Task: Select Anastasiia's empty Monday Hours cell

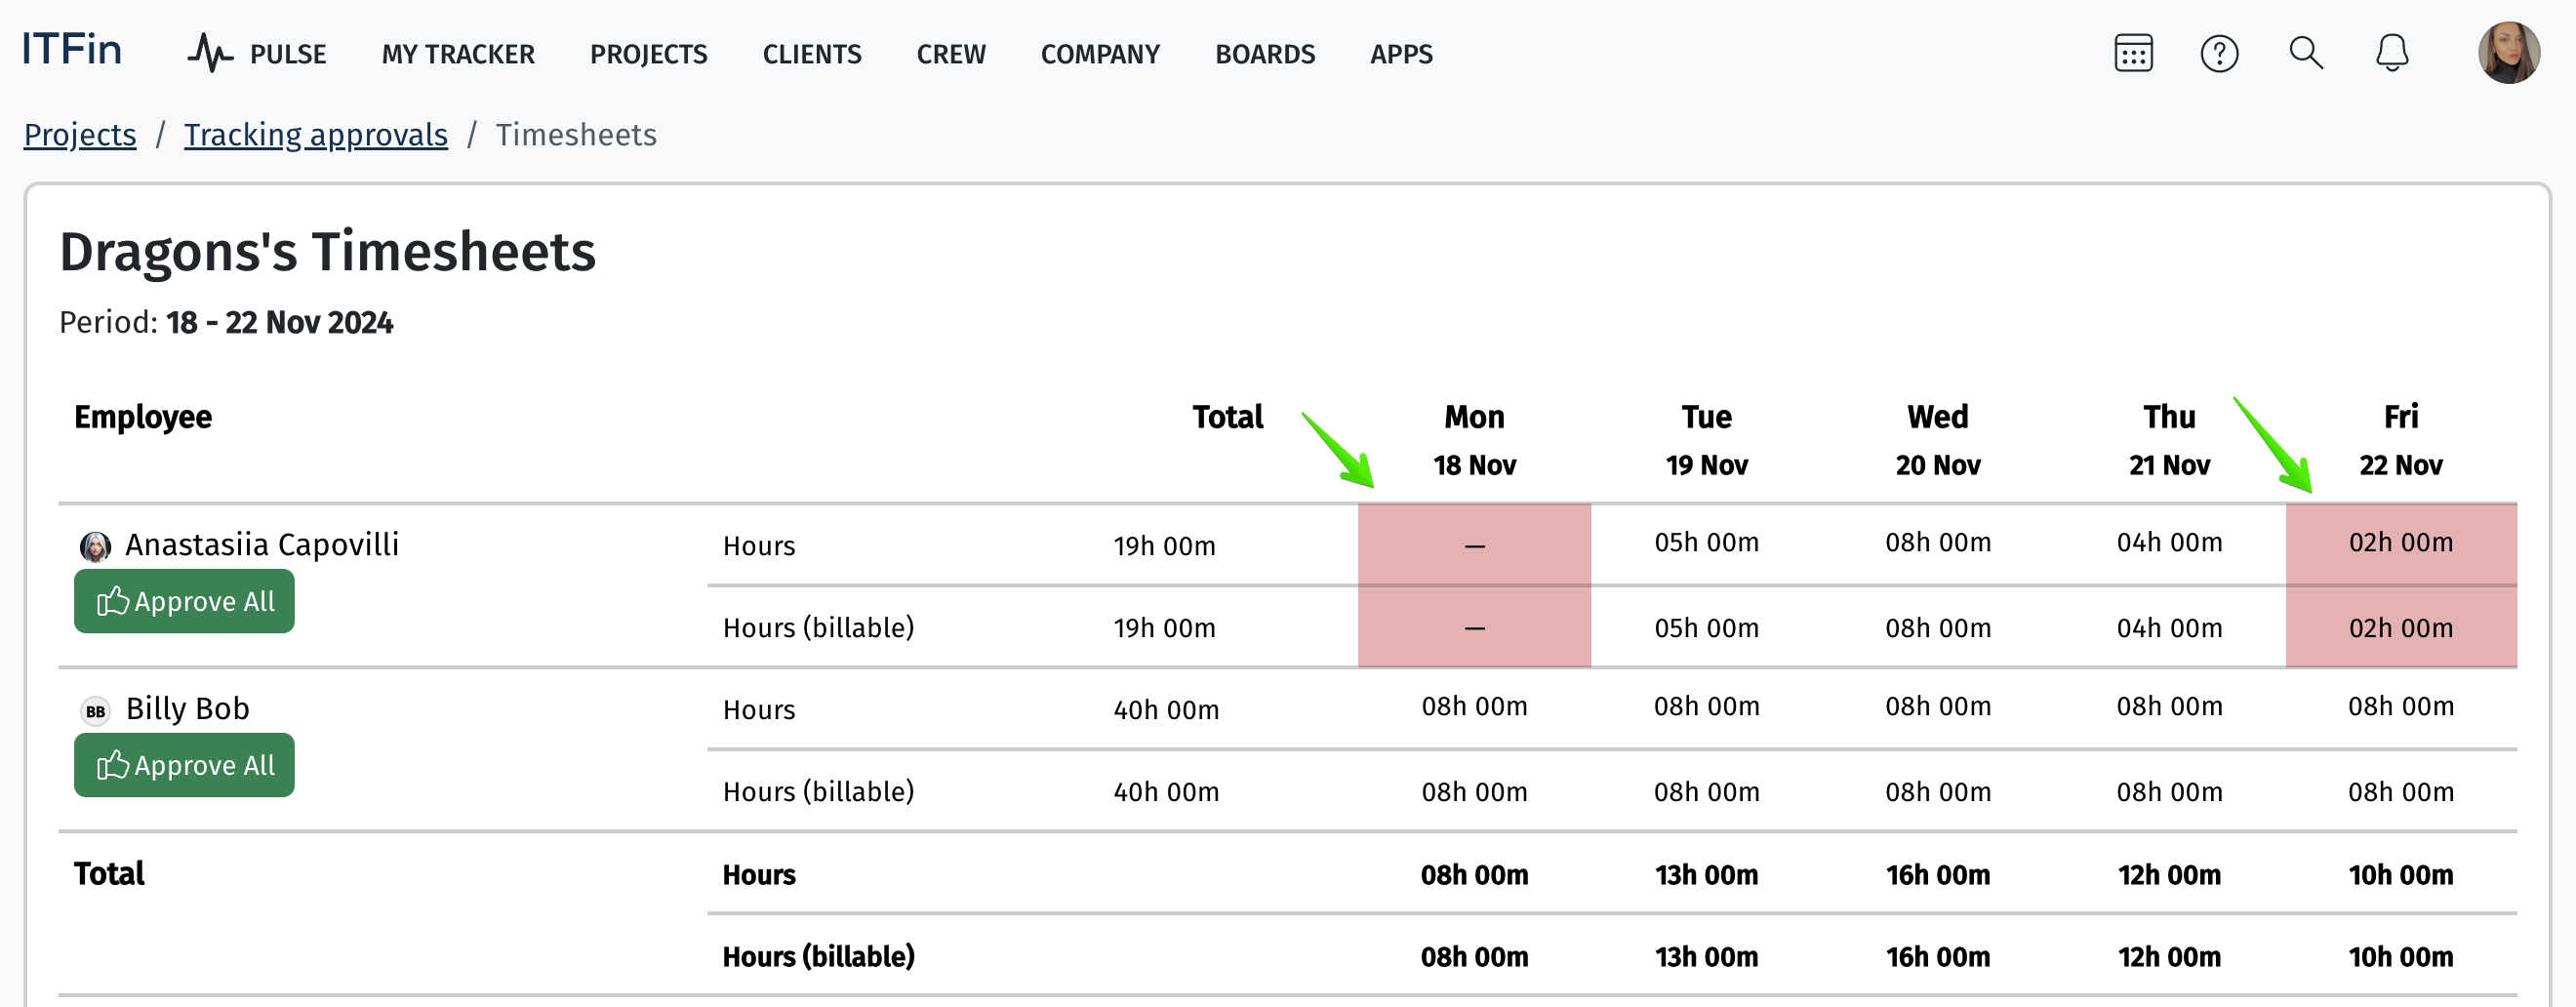Action: pos(1474,545)
